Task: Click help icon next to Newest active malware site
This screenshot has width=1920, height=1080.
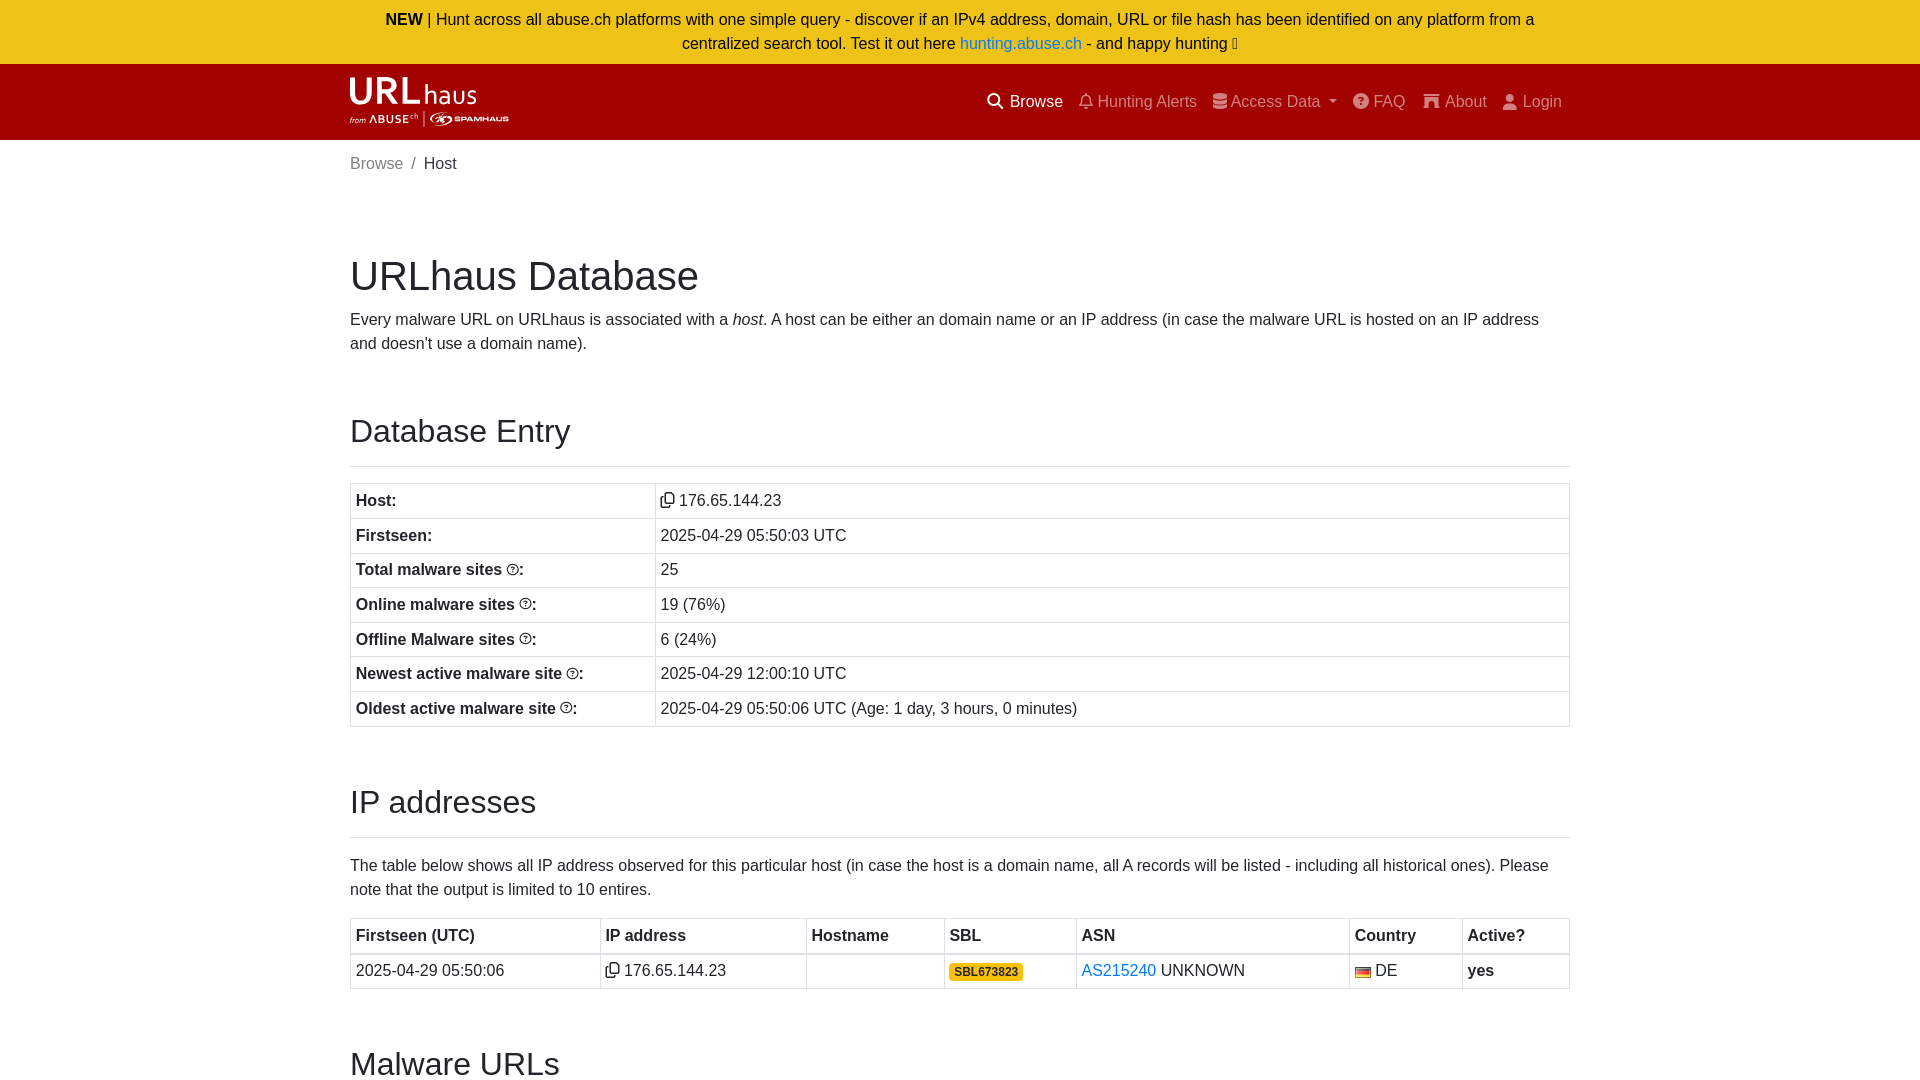Action: (x=573, y=674)
